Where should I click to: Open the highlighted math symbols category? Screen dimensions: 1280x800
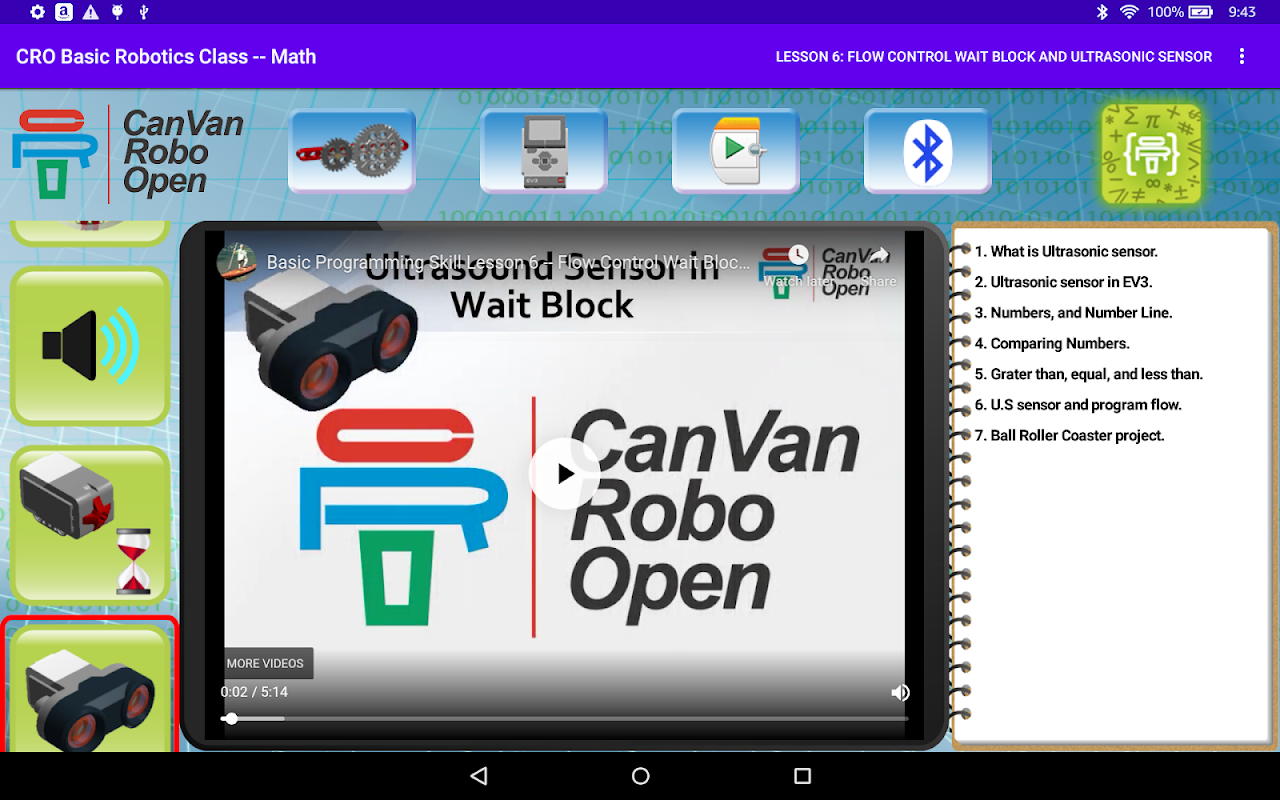pyautogui.click(x=1152, y=154)
